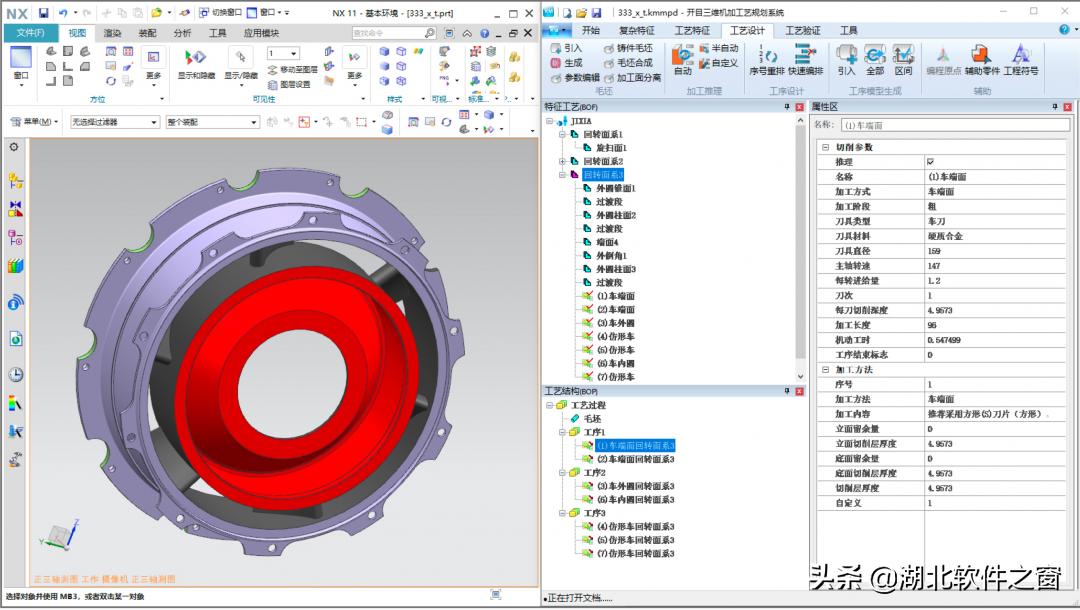
Task: Click the 区间 range icon
Action: (903, 59)
